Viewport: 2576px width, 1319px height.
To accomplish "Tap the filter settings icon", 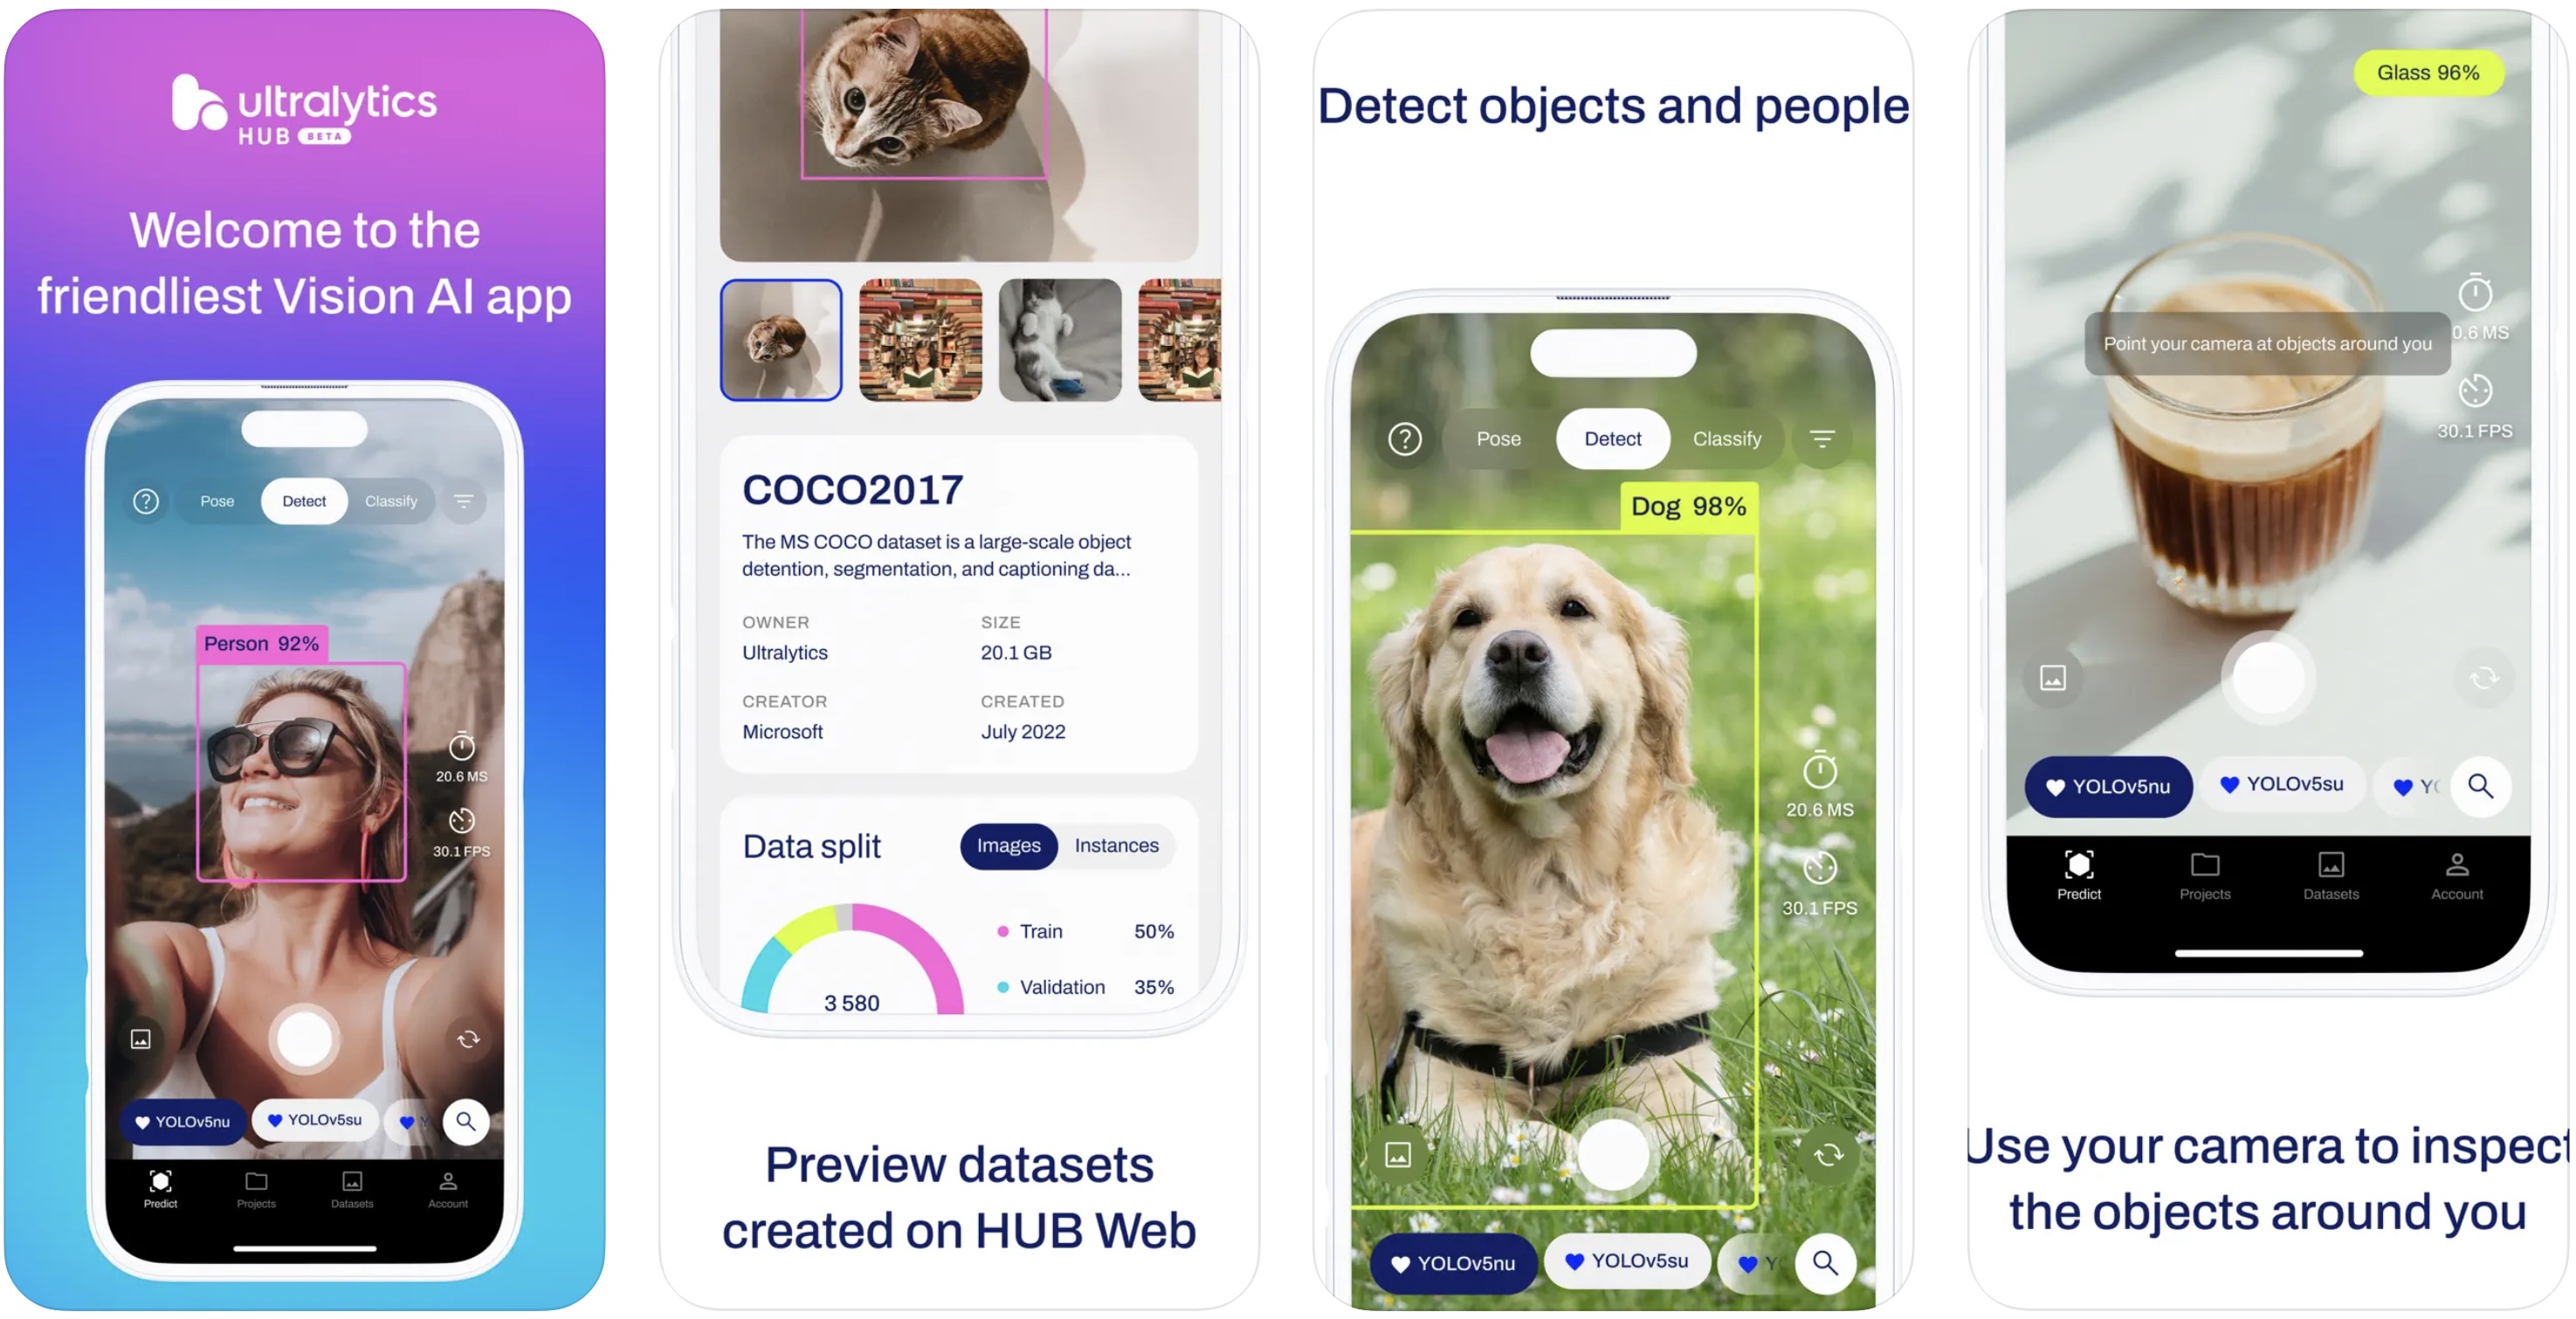I will pos(1822,441).
